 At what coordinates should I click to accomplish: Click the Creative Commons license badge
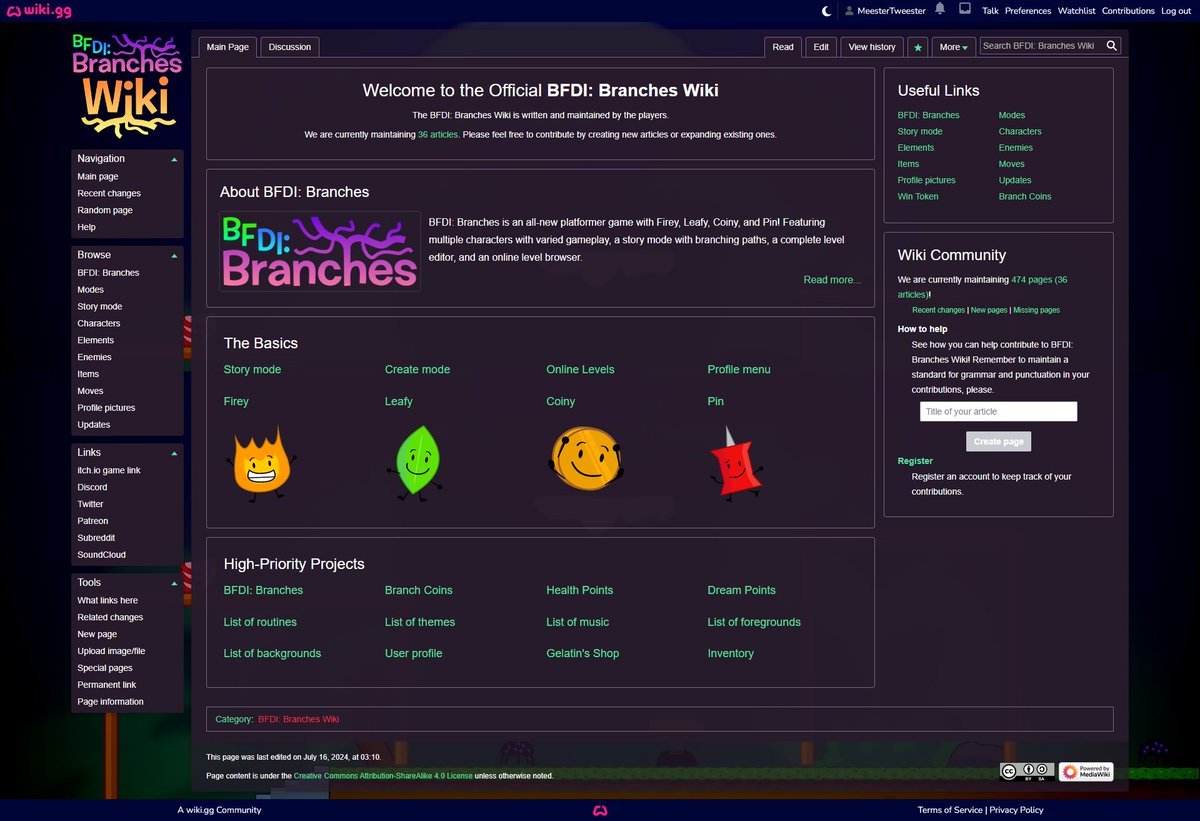tap(1026, 771)
